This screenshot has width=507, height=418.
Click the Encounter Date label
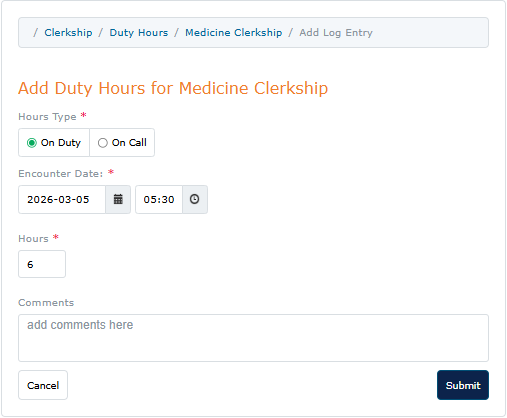point(61,174)
